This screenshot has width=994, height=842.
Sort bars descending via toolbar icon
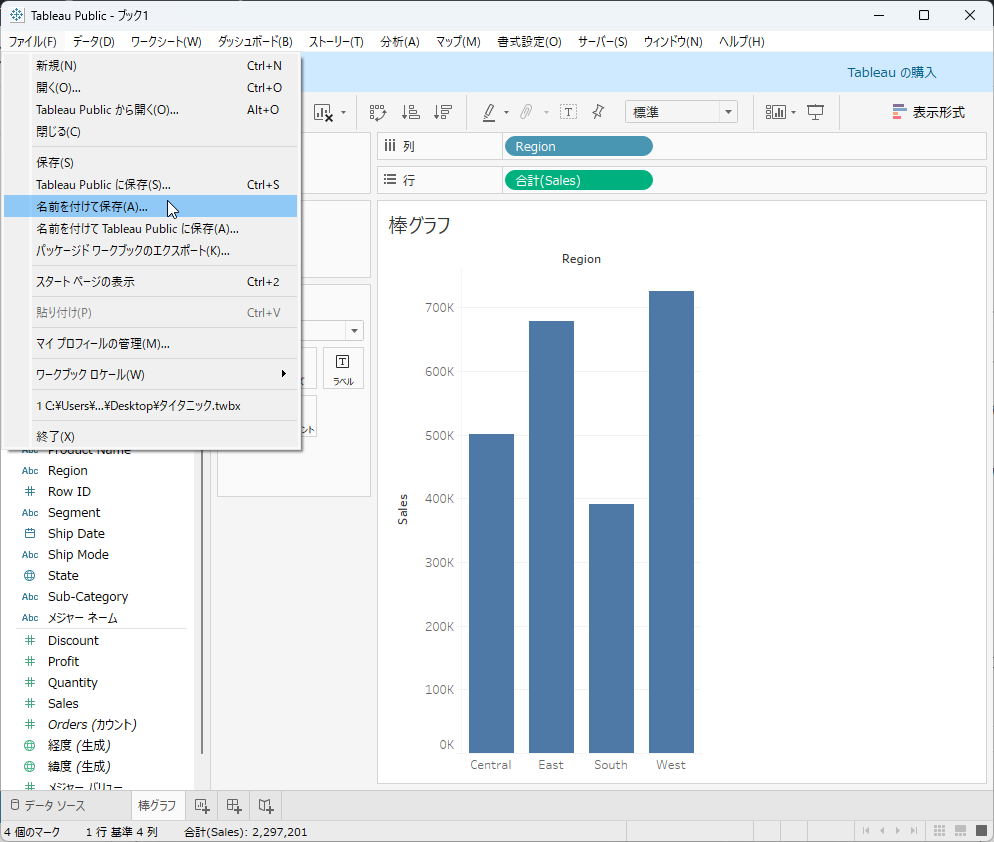coord(443,113)
